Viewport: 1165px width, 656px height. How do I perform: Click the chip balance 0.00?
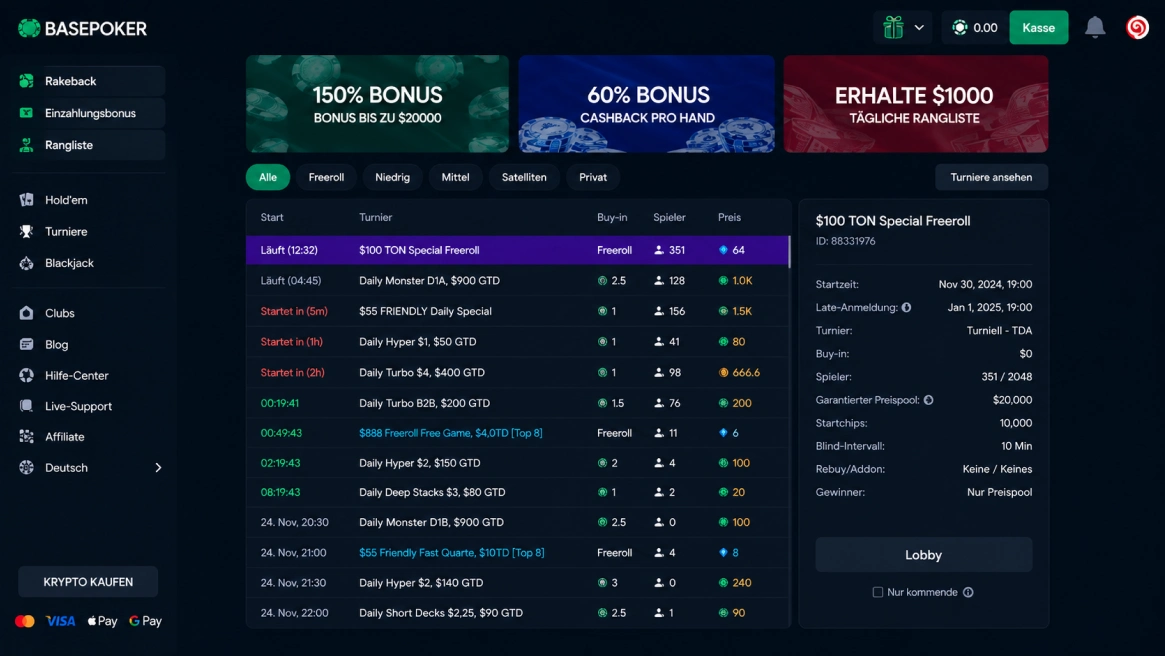(x=976, y=27)
